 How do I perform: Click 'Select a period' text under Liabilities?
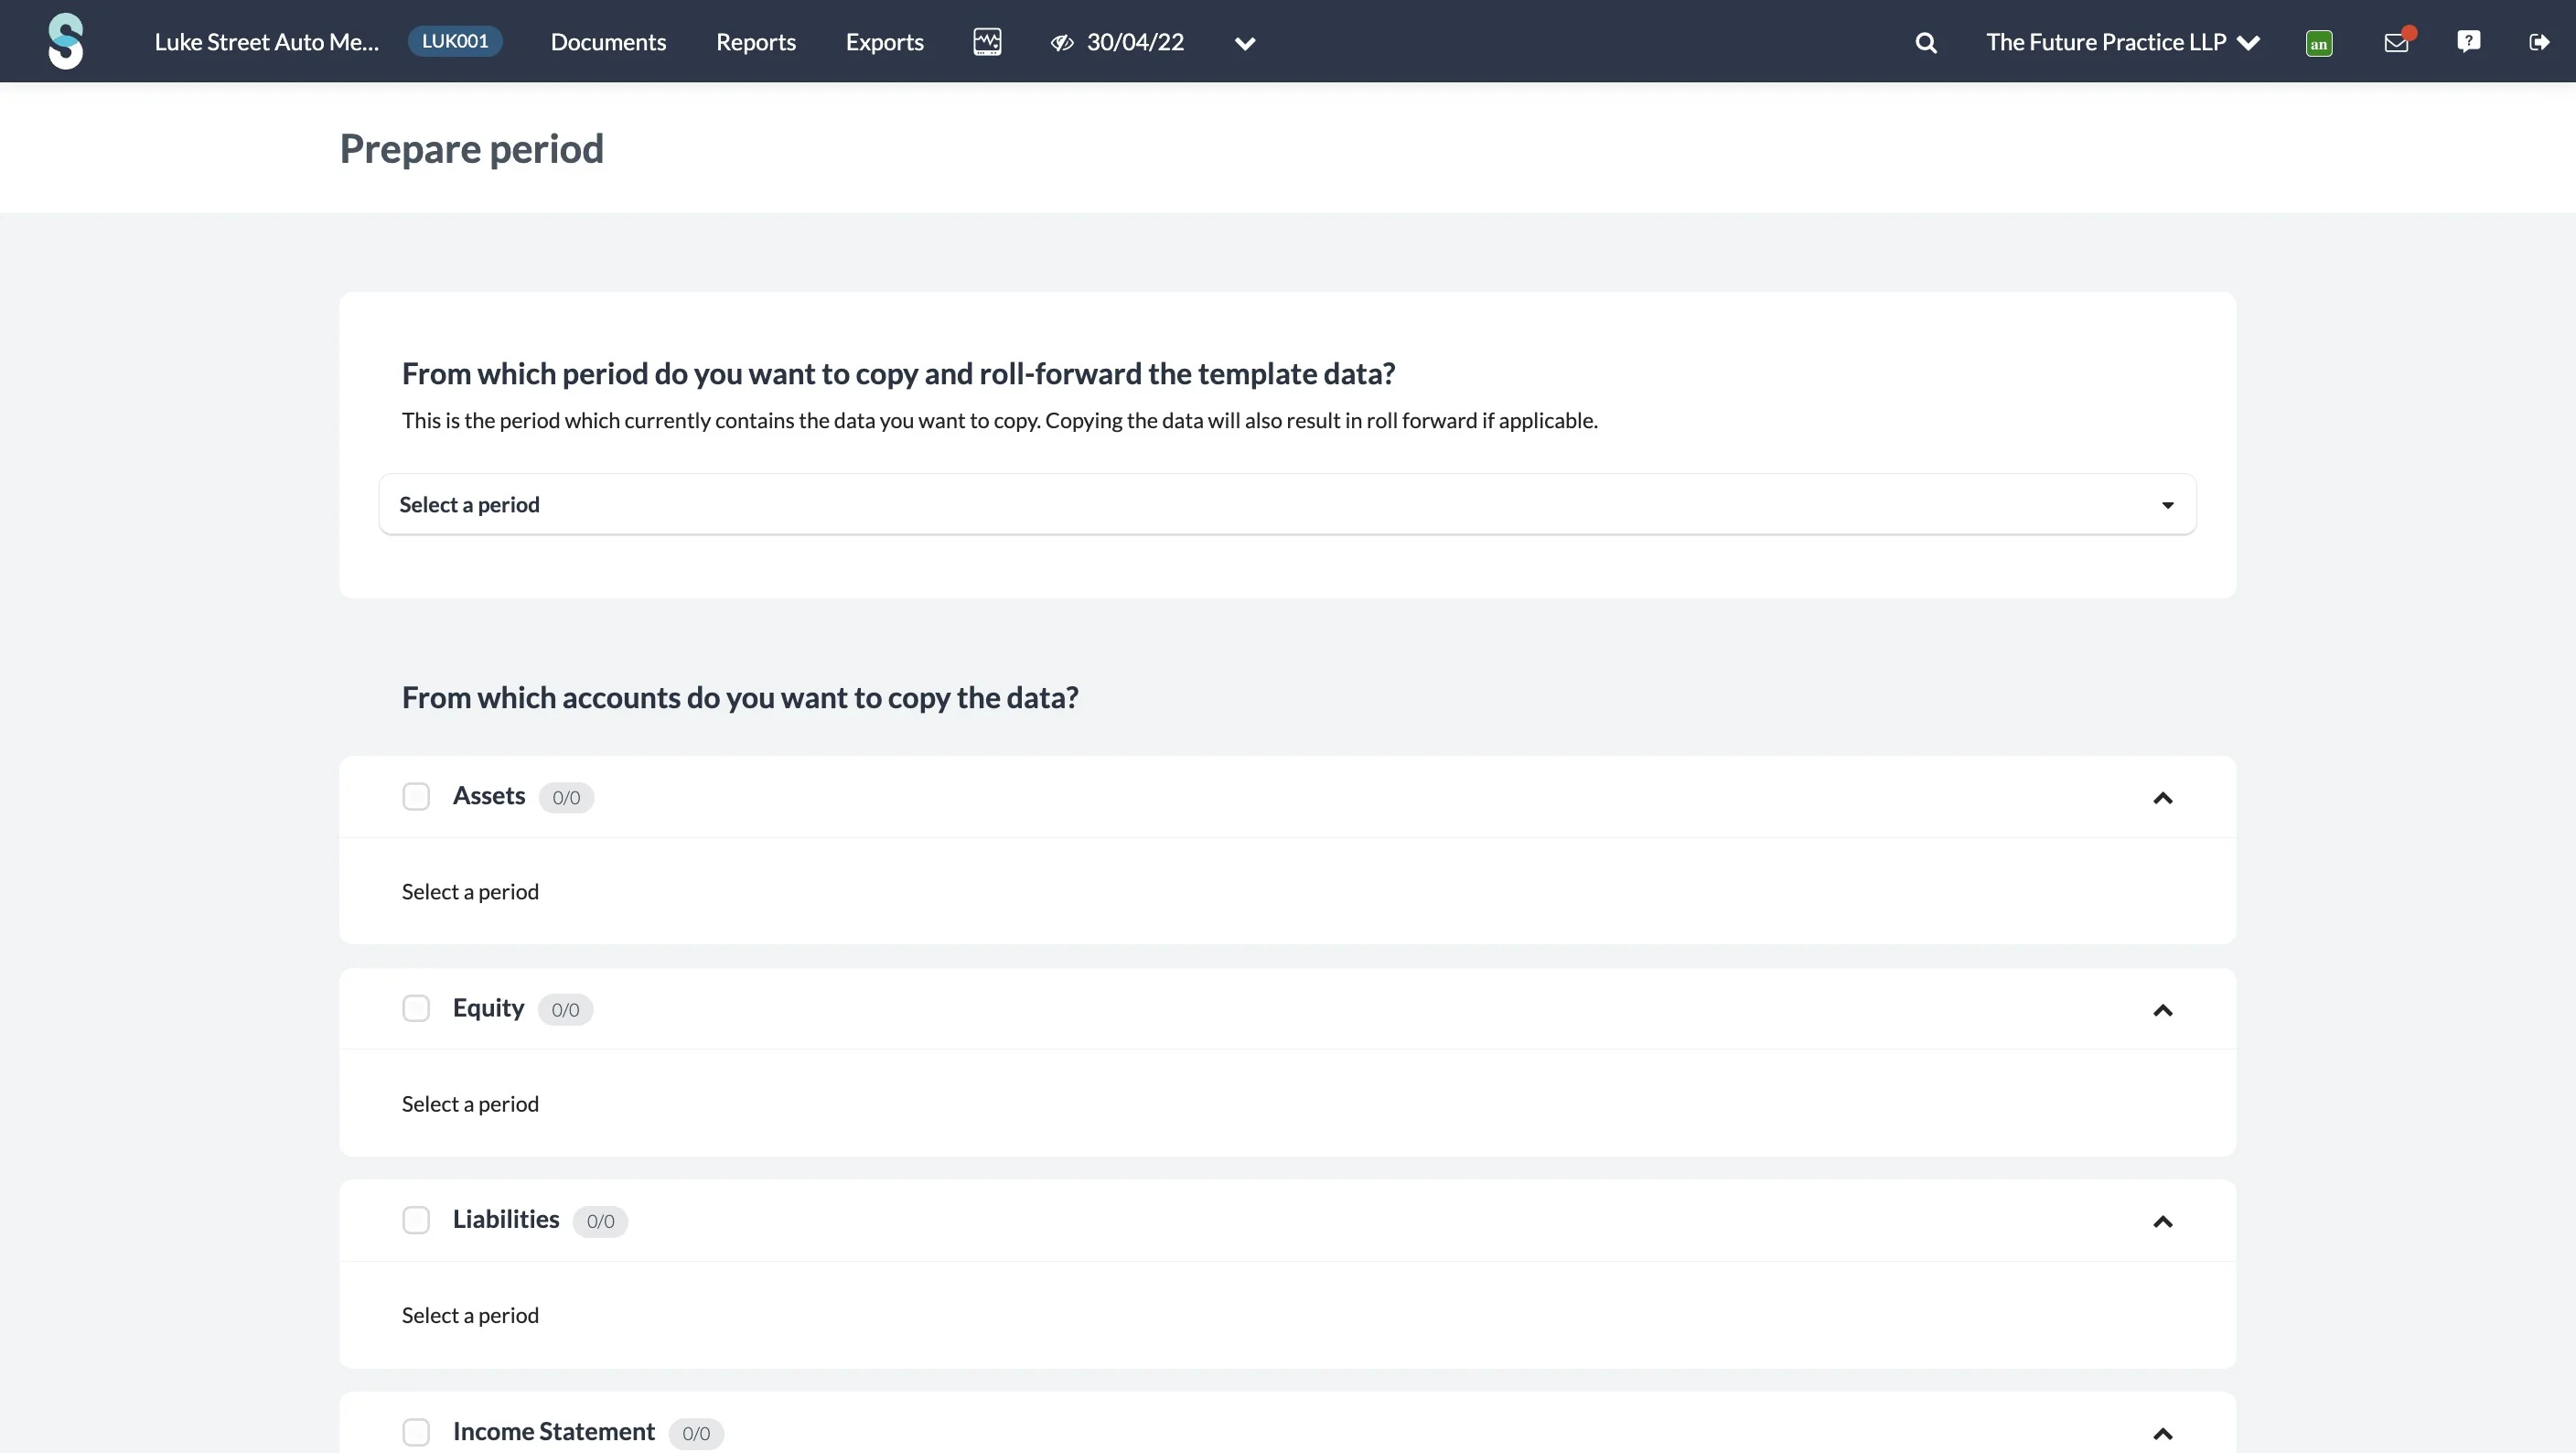pos(470,1315)
